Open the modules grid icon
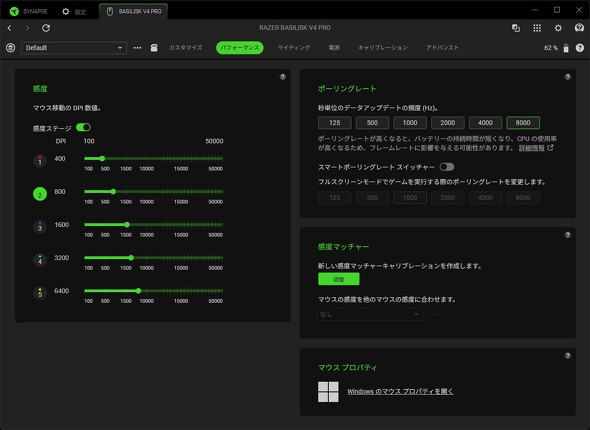 click(537, 28)
